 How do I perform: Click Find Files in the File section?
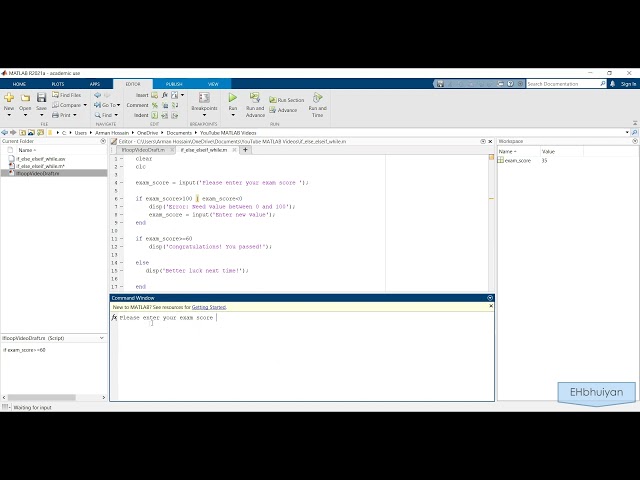pos(67,95)
